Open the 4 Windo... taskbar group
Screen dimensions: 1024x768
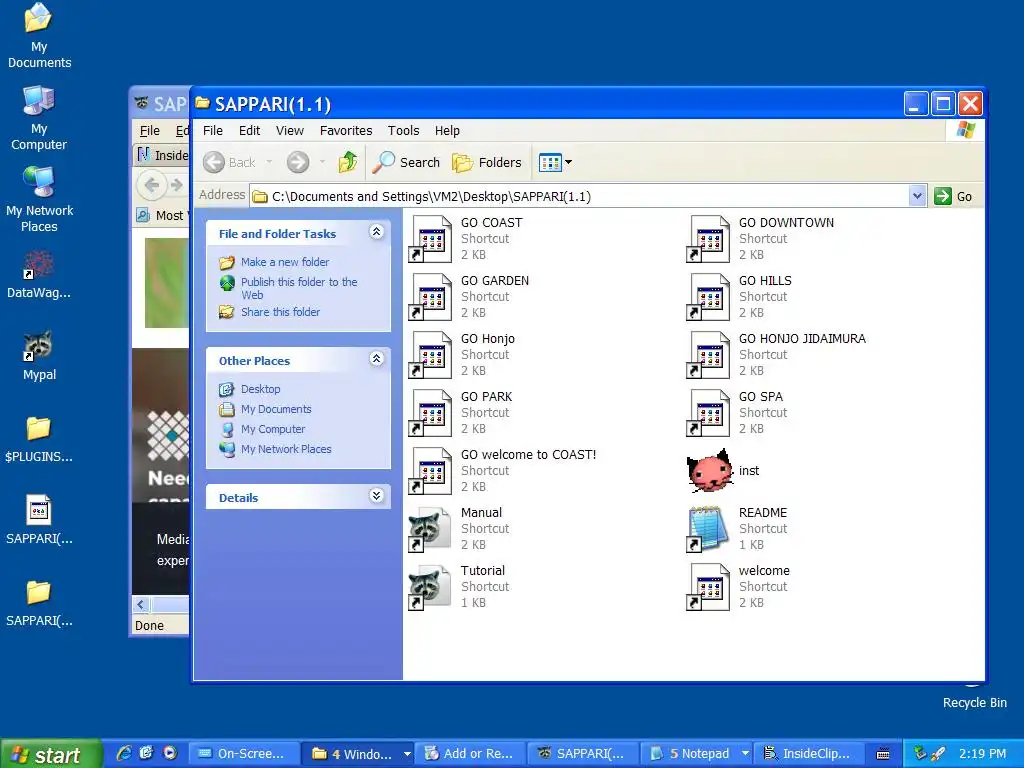(x=360, y=754)
